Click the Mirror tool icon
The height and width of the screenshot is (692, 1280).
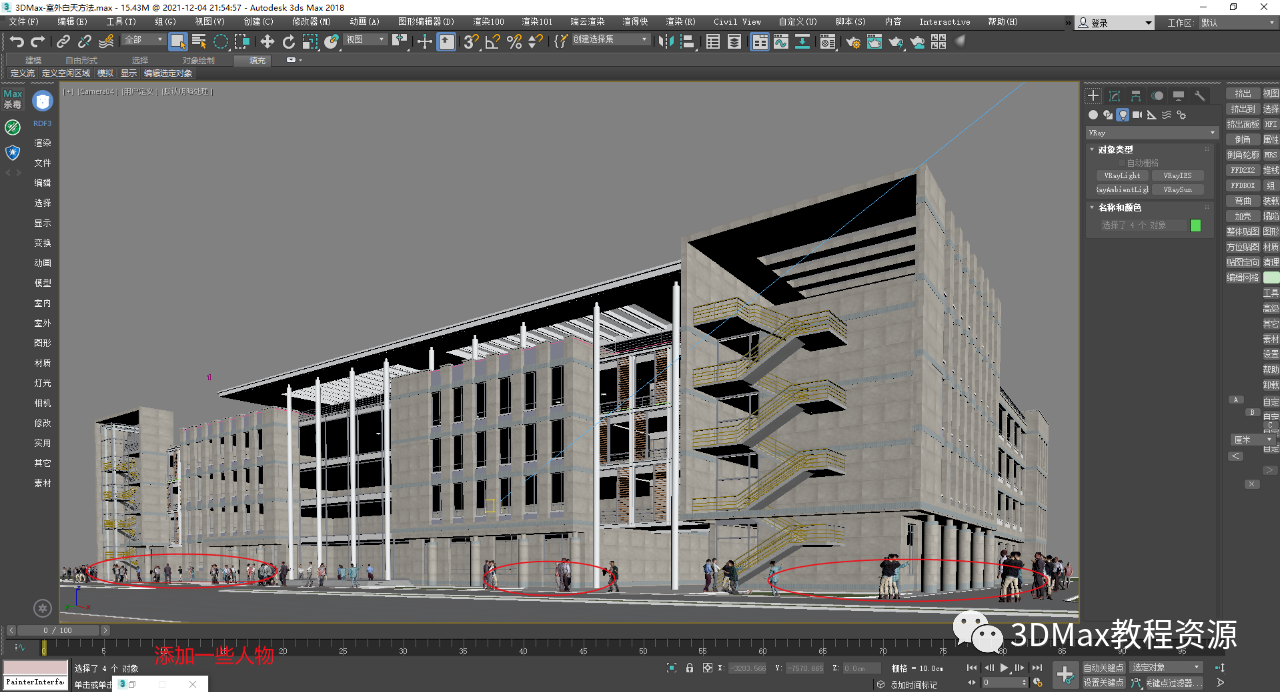pyautogui.click(x=665, y=41)
